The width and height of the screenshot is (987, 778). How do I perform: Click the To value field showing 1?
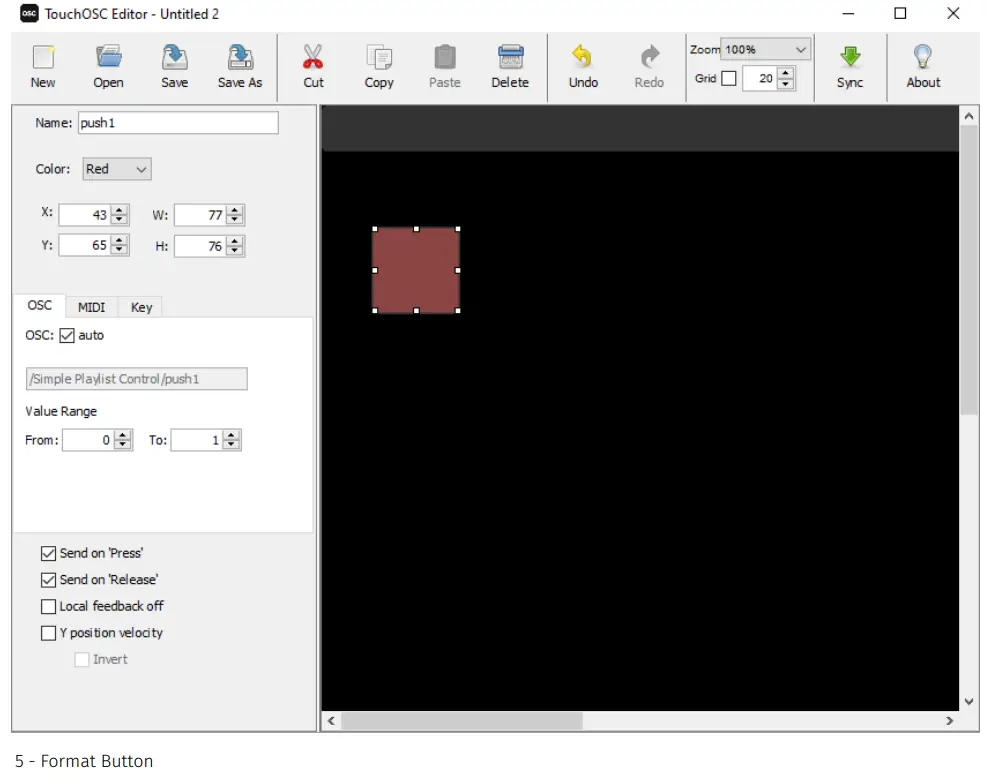coord(197,440)
